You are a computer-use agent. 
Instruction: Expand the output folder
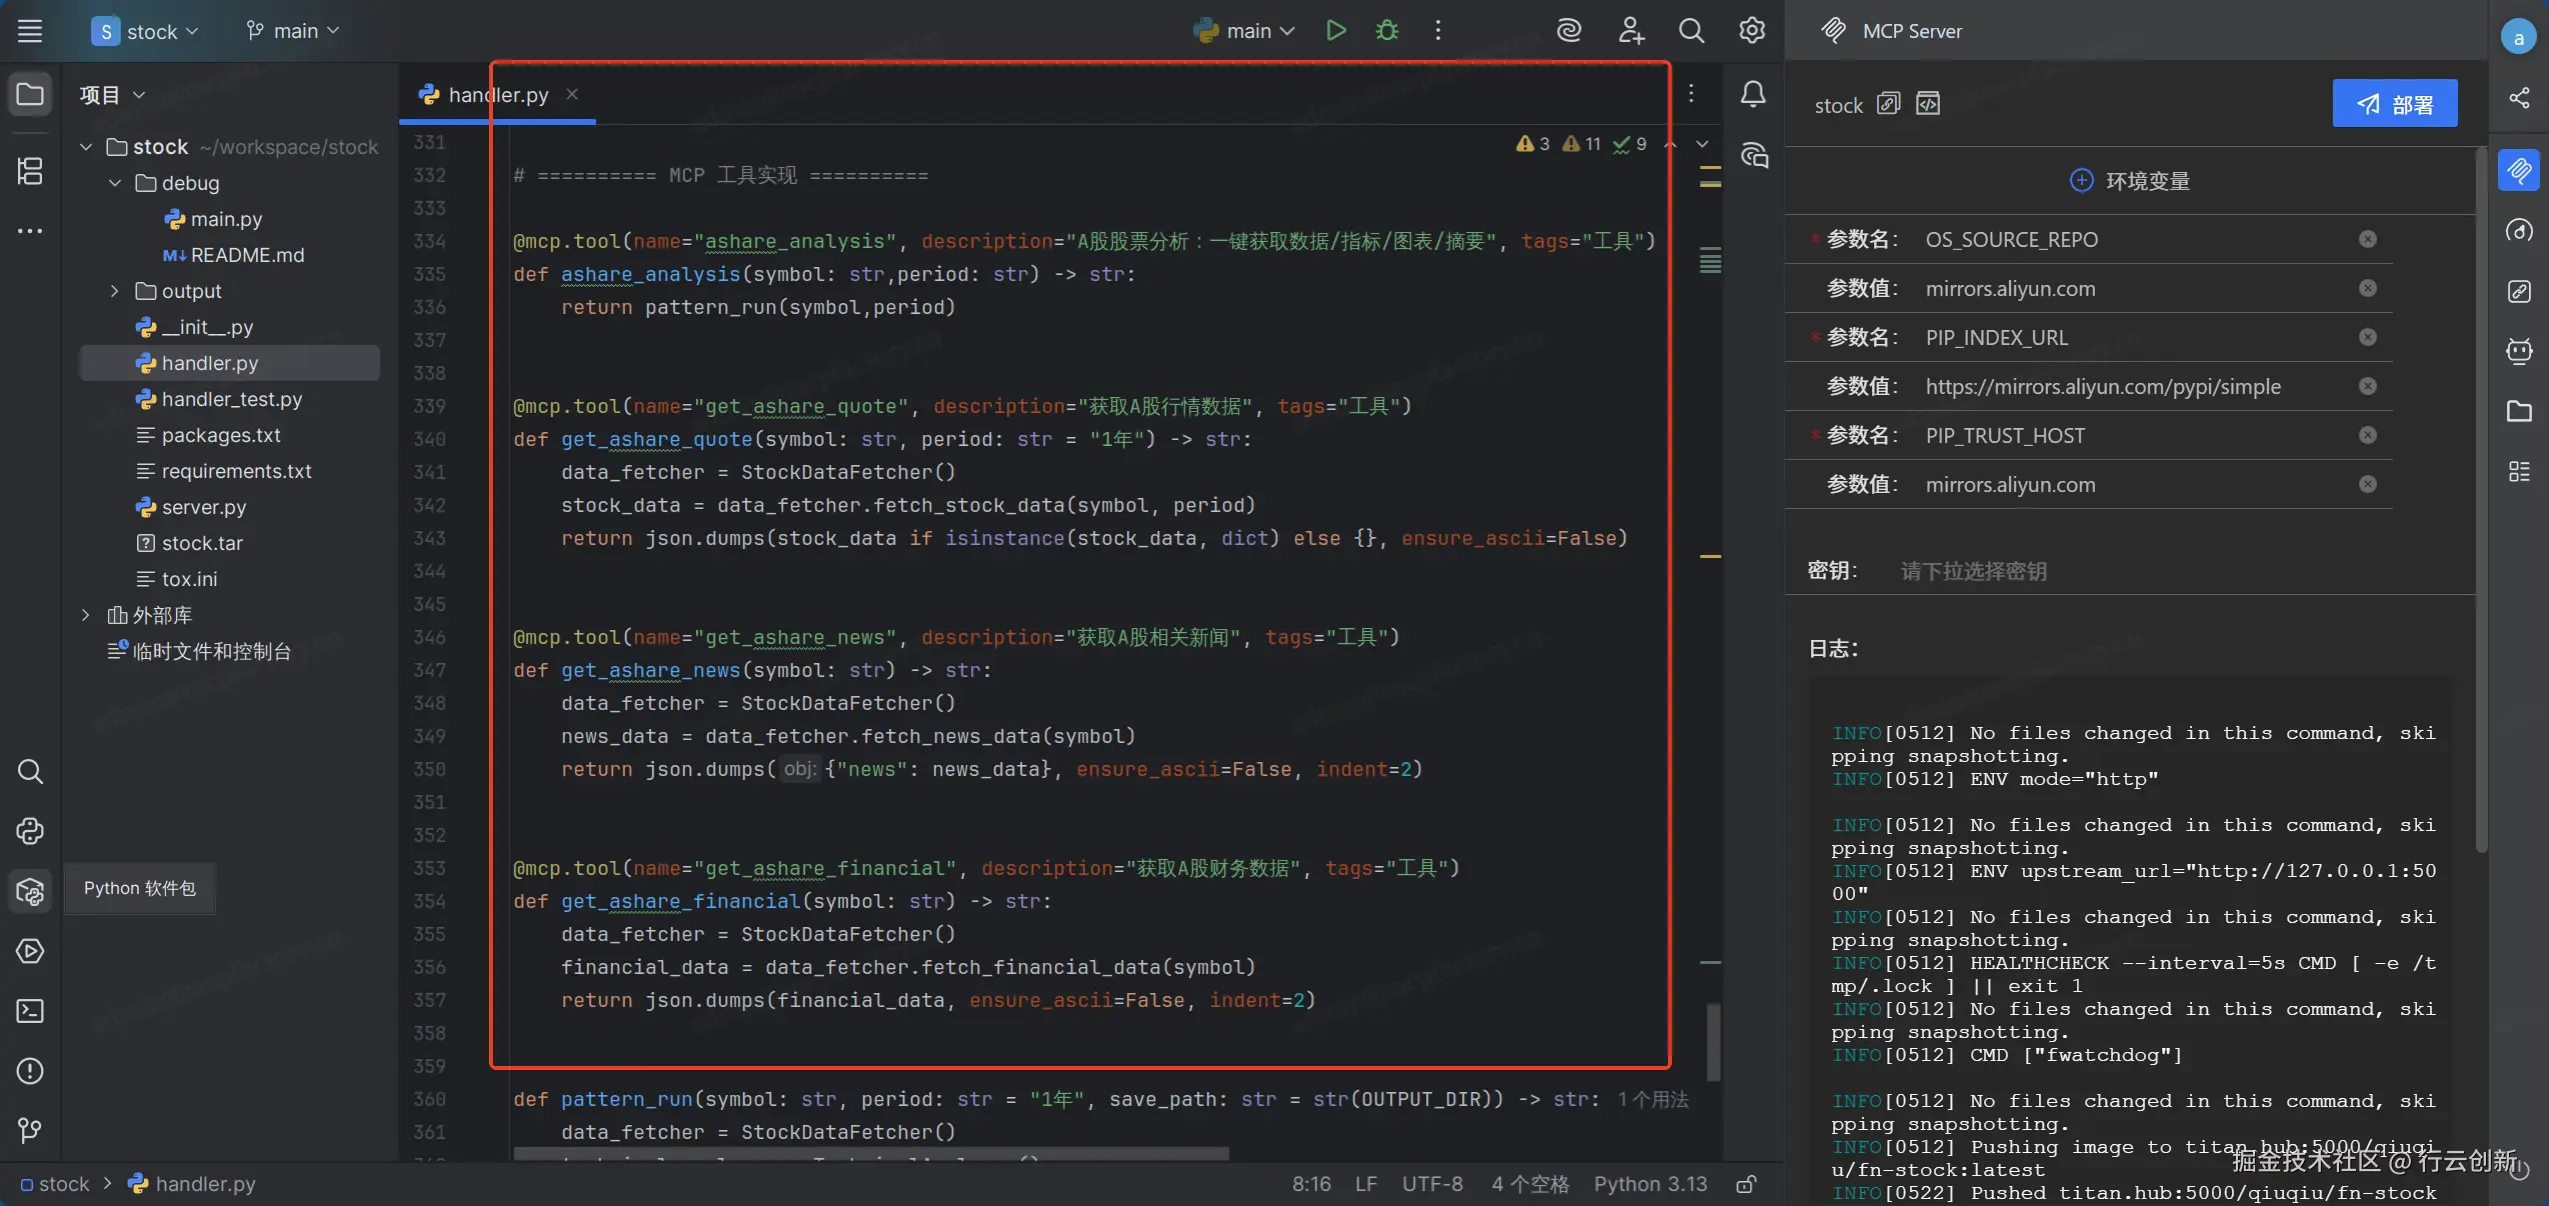114,291
